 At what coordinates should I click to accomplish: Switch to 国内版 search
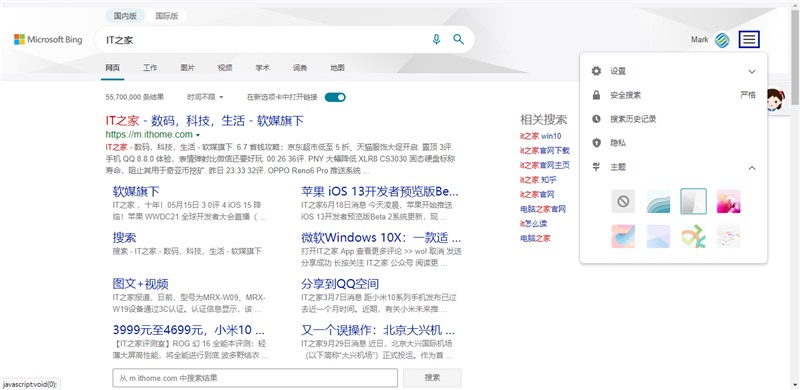coord(125,16)
